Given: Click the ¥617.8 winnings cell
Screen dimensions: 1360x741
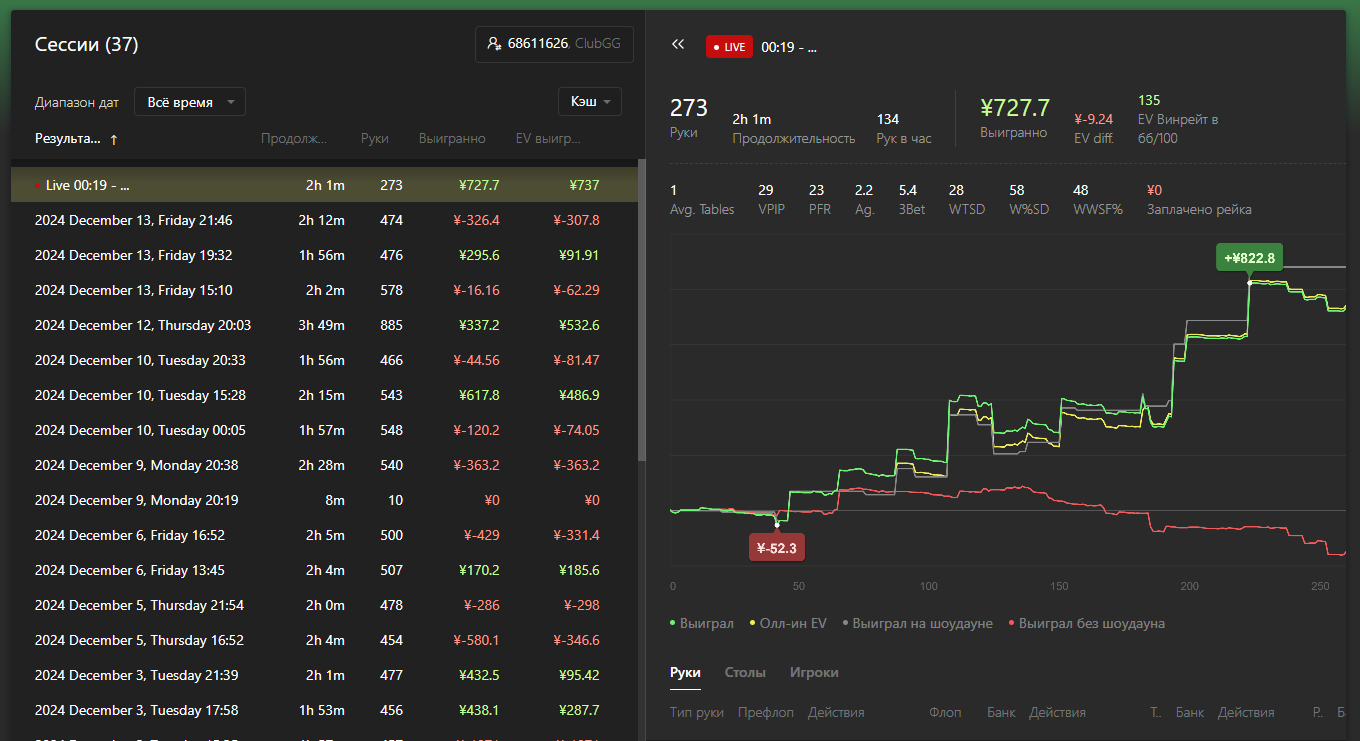Looking at the screenshot, I should point(478,395).
